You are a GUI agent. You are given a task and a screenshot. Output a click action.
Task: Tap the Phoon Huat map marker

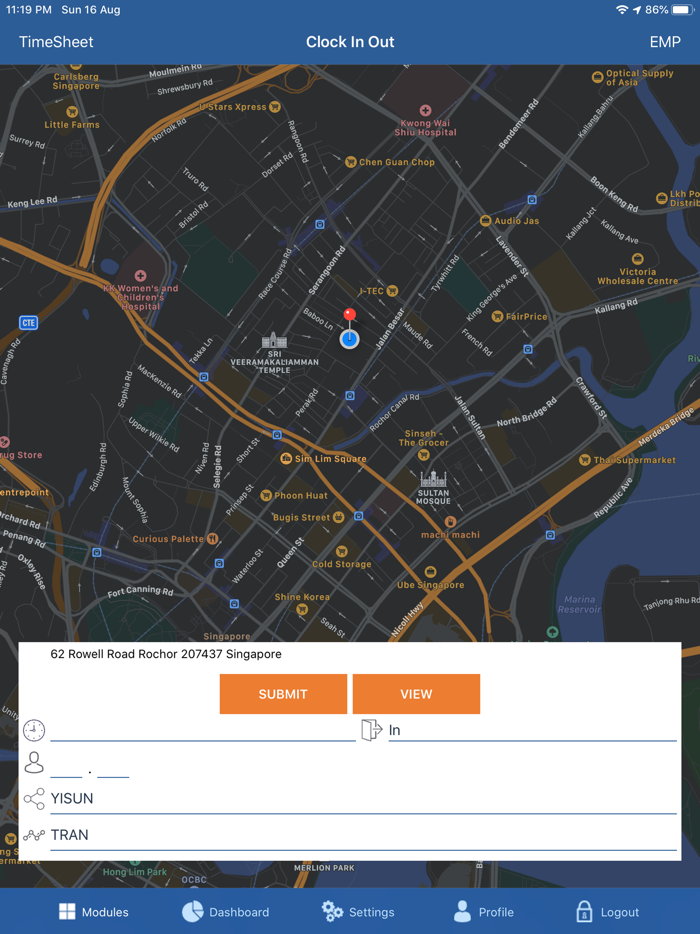[266, 495]
